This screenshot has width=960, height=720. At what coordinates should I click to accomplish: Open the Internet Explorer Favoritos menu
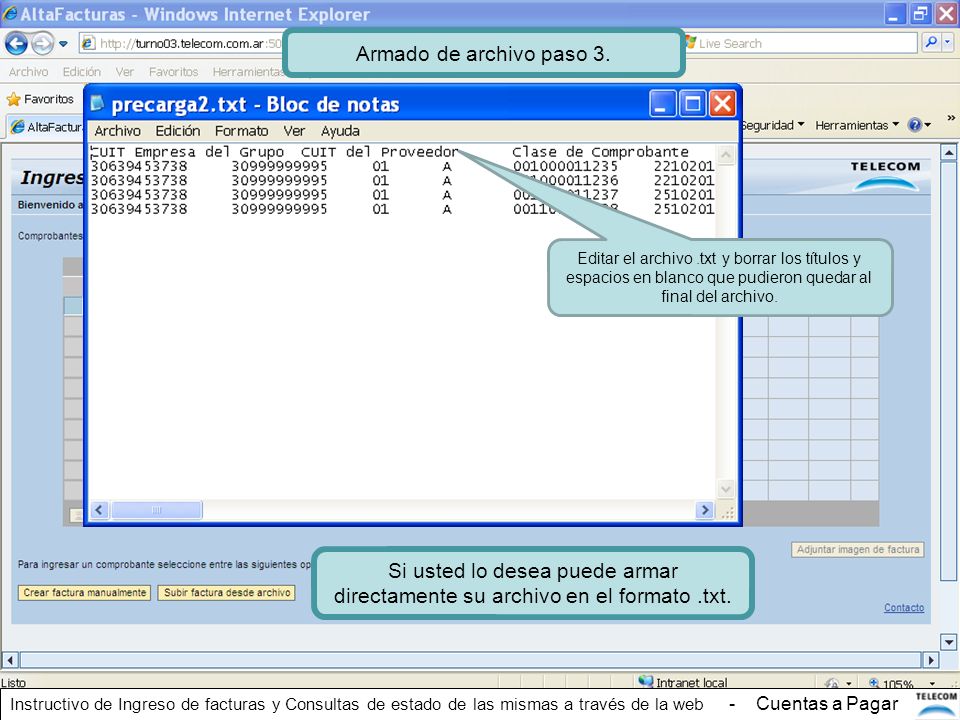173,72
